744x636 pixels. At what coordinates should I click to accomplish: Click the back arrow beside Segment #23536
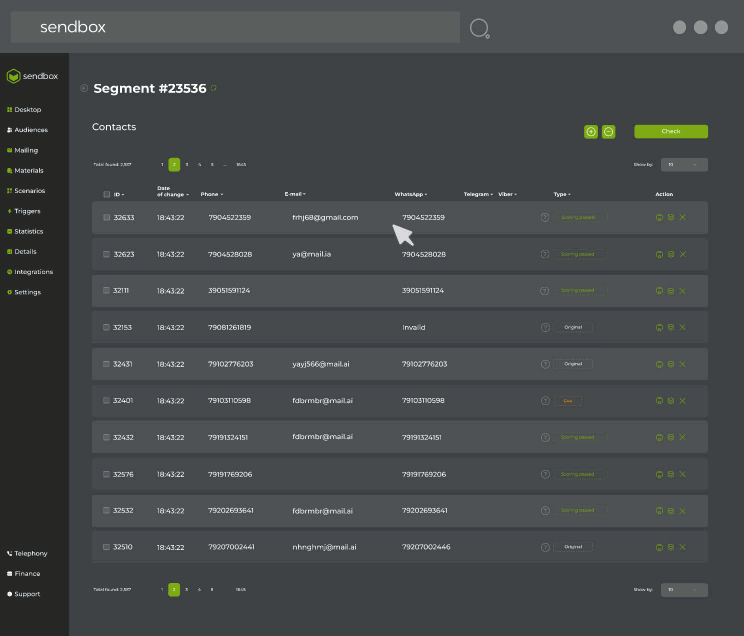point(84,89)
